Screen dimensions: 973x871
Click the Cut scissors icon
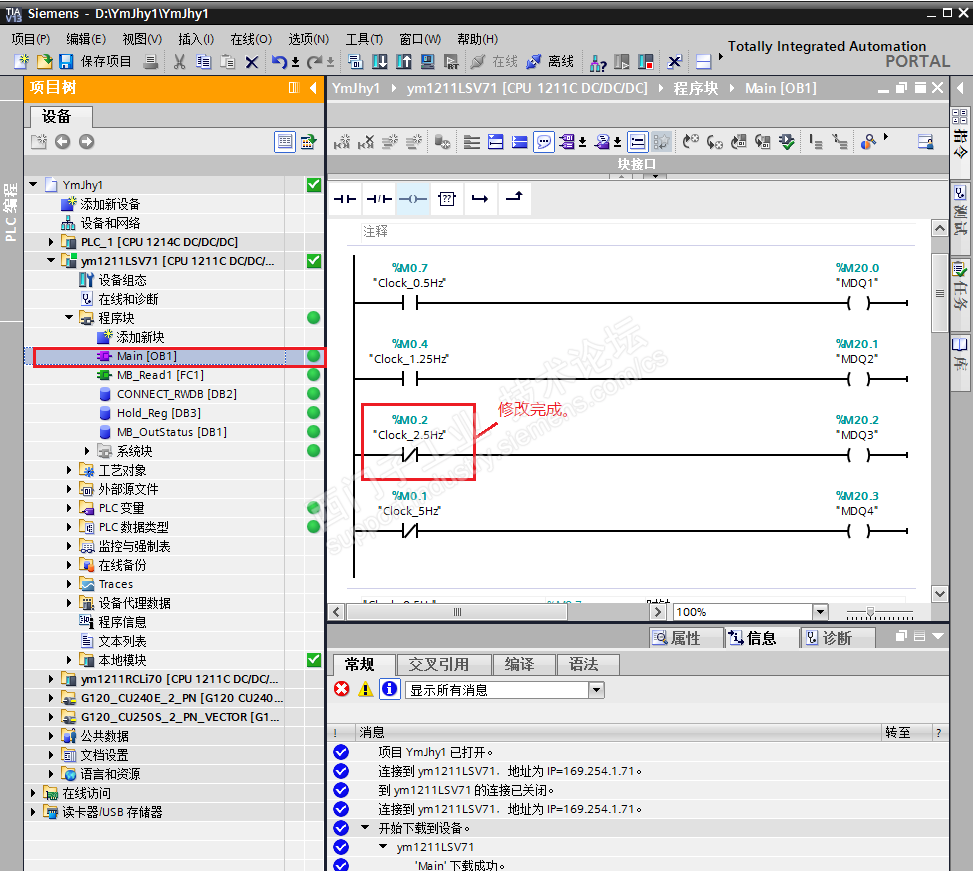[180, 61]
